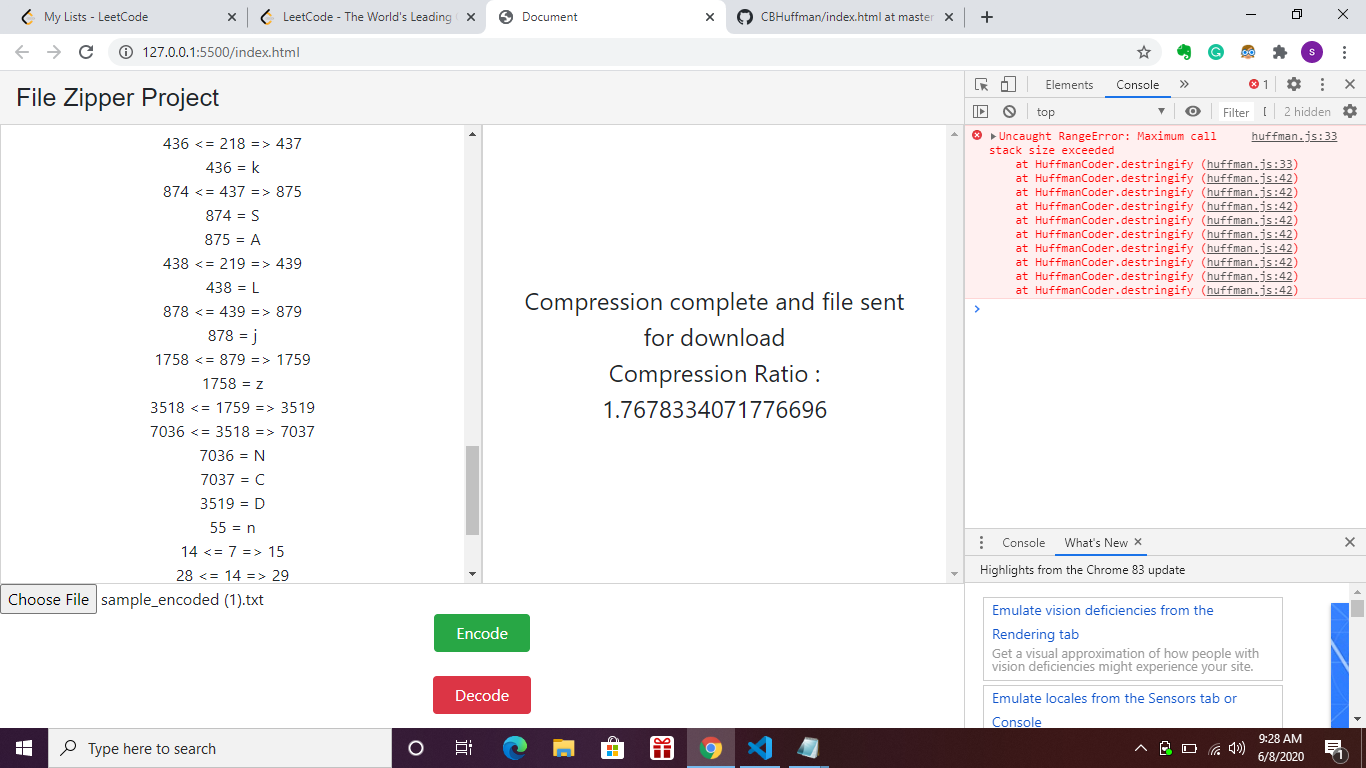The width and height of the screenshot is (1366, 768).
Task: Show the console sidebar
Action: pyautogui.click(x=981, y=112)
